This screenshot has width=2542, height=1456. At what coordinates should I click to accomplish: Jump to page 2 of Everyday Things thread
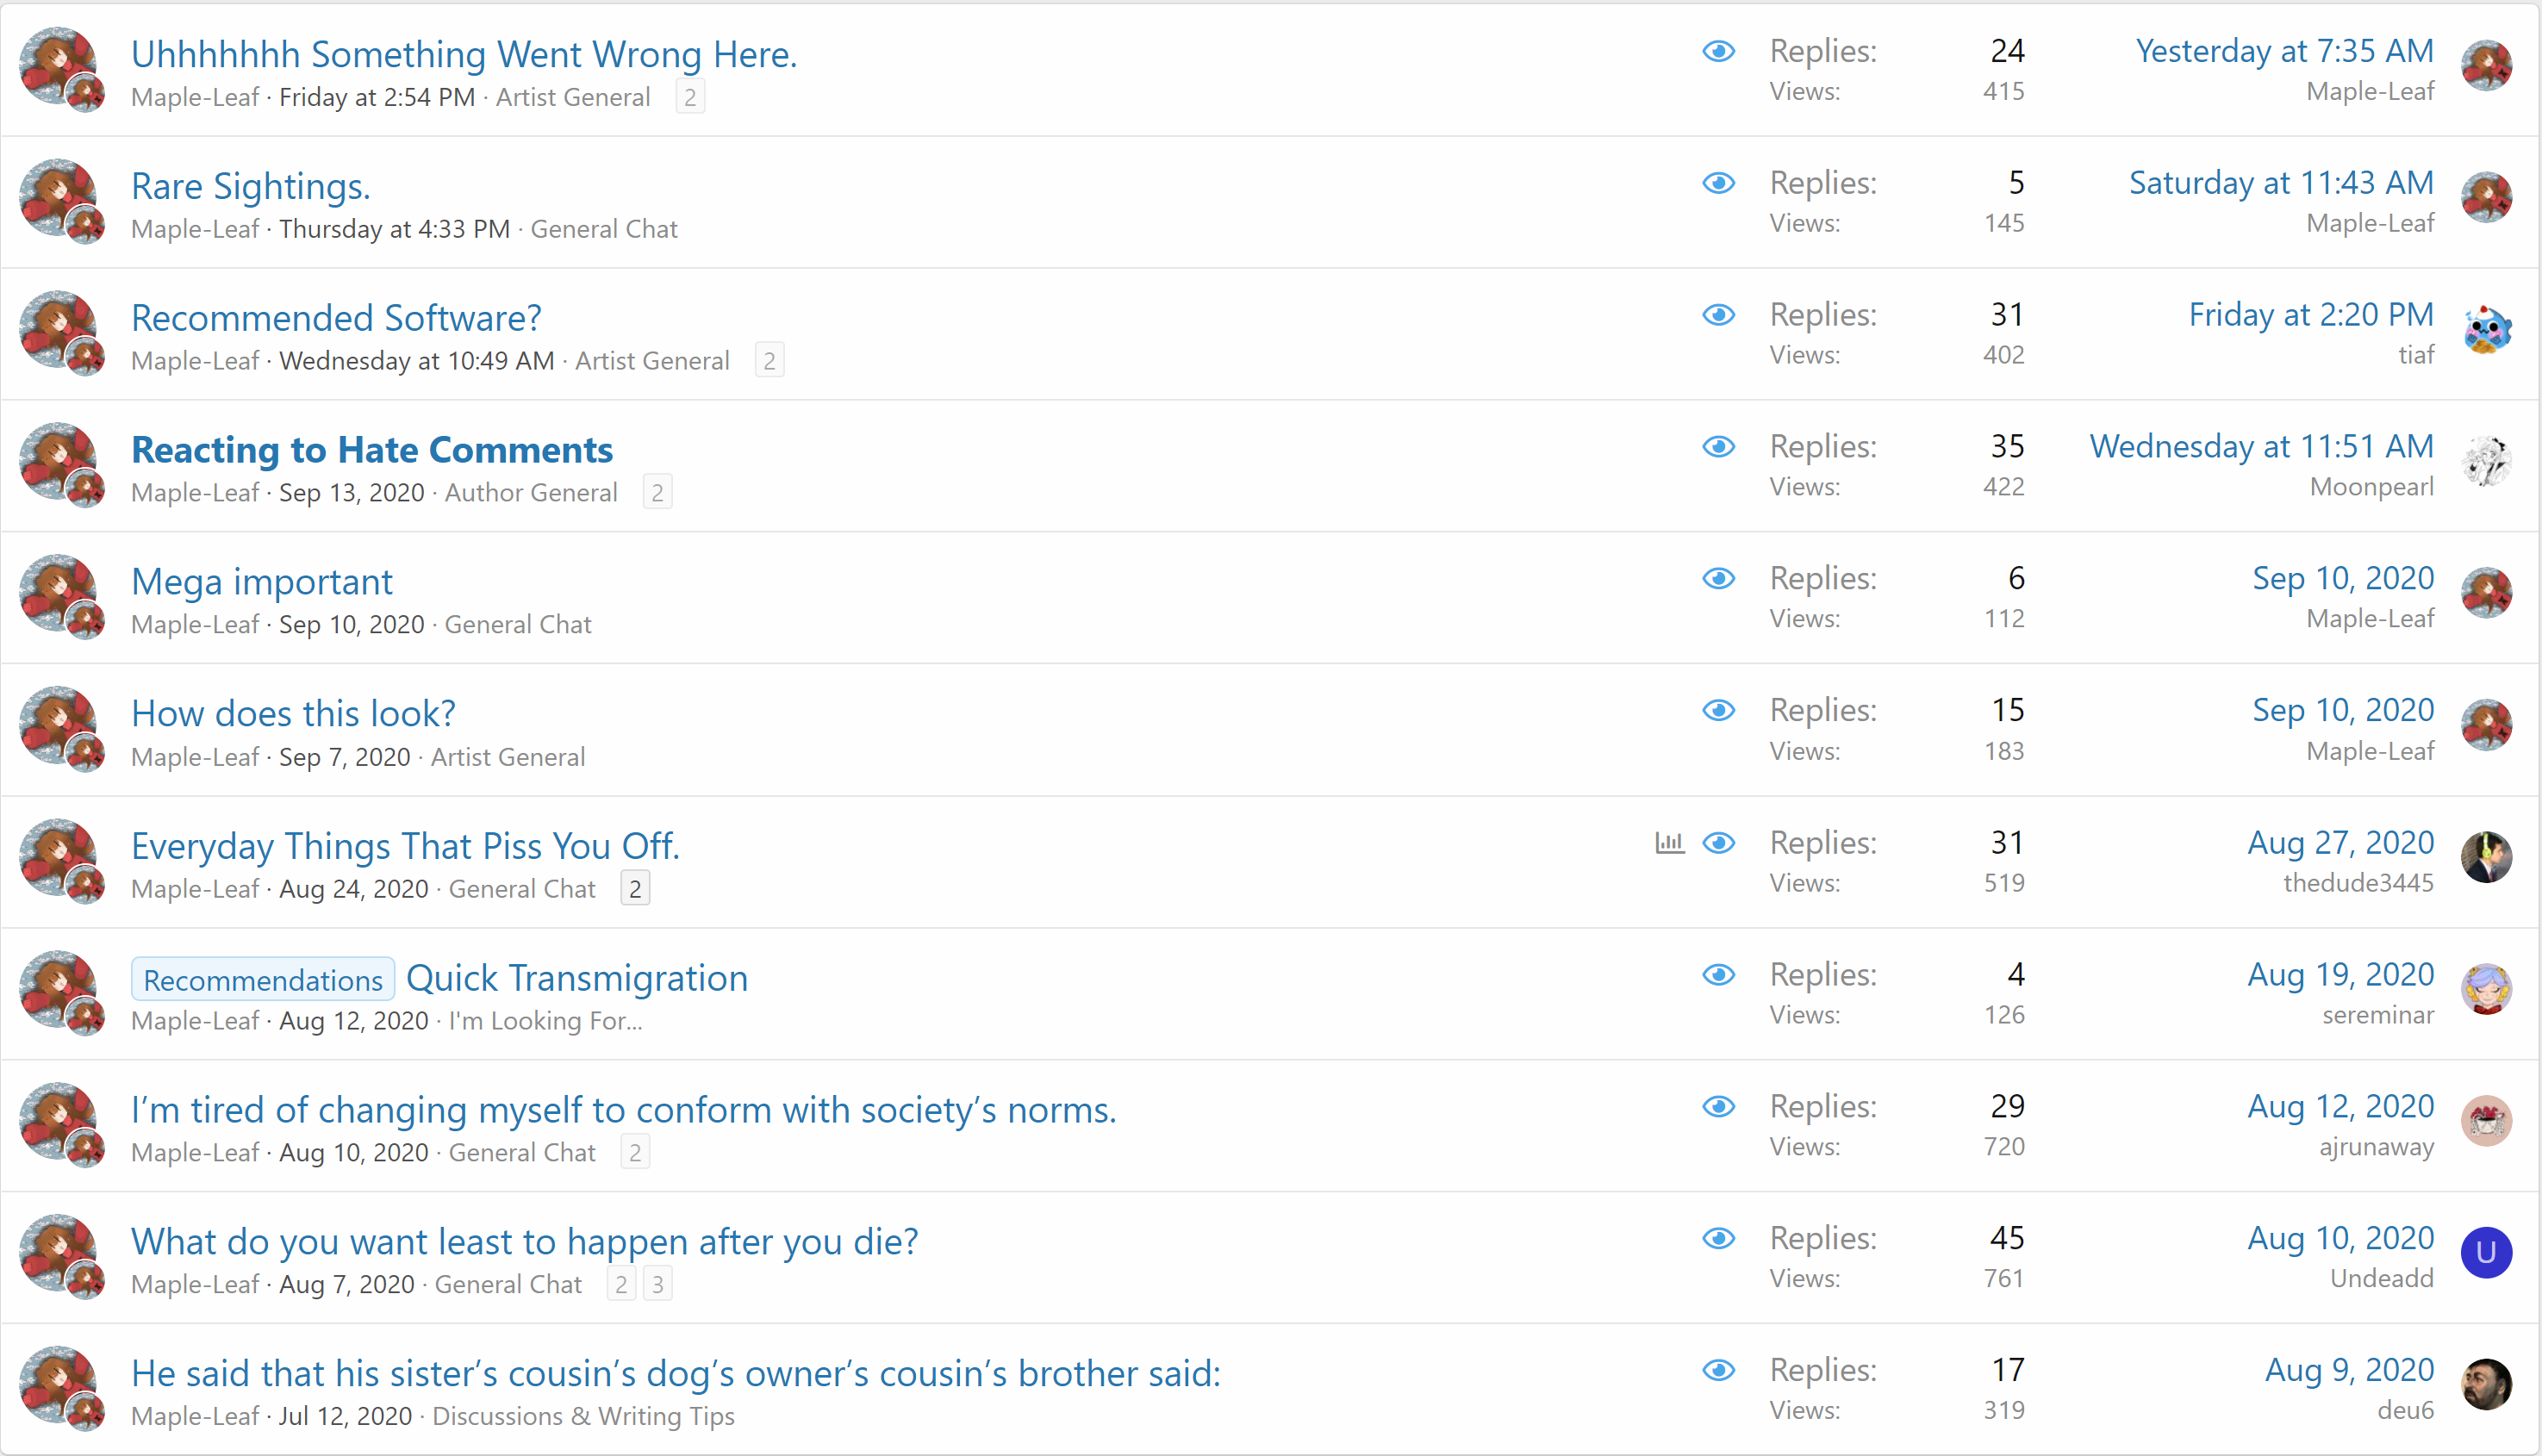pyautogui.click(x=635, y=889)
